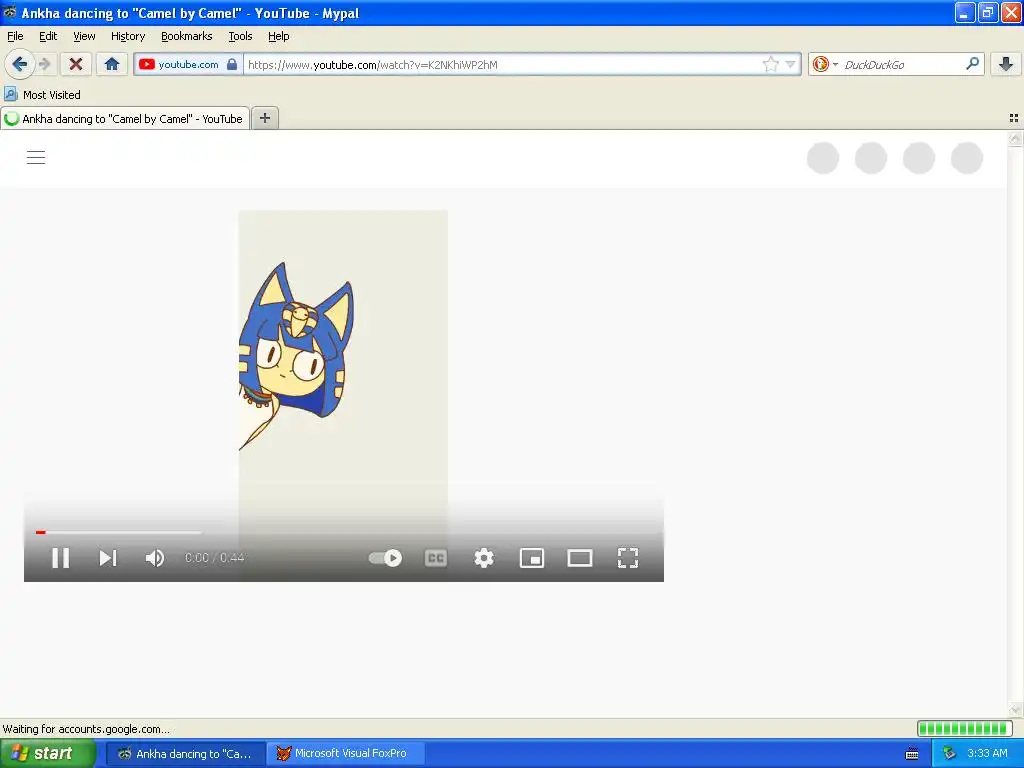Minimize the Mypal window

point(965,12)
